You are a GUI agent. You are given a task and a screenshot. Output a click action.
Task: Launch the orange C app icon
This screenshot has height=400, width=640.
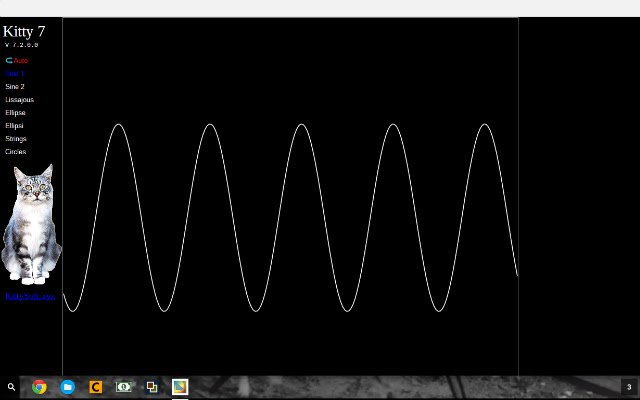click(96, 387)
